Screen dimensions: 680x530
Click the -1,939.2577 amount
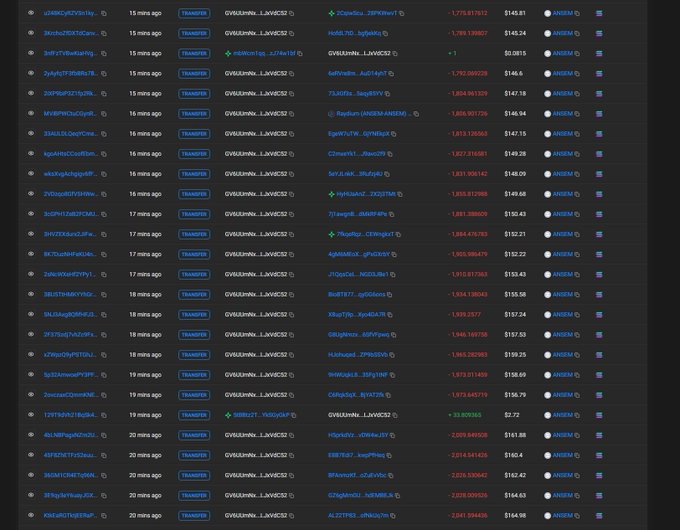(x=464, y=314)
